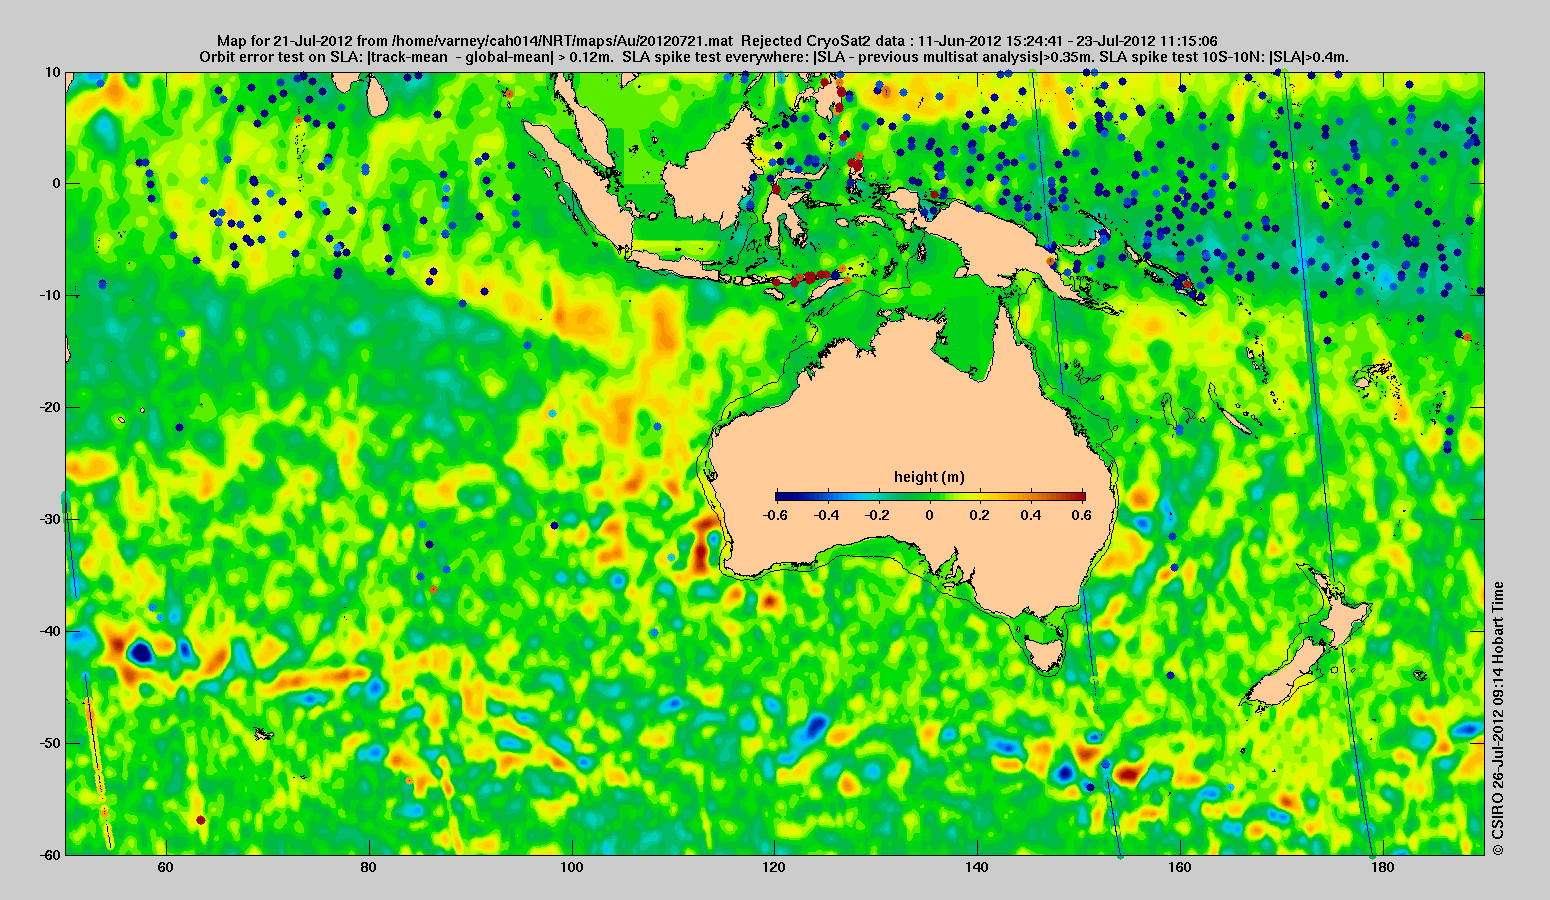Click the latitude -60 axis label
This screenshot has width=1550, height=900.
[50, 855]
